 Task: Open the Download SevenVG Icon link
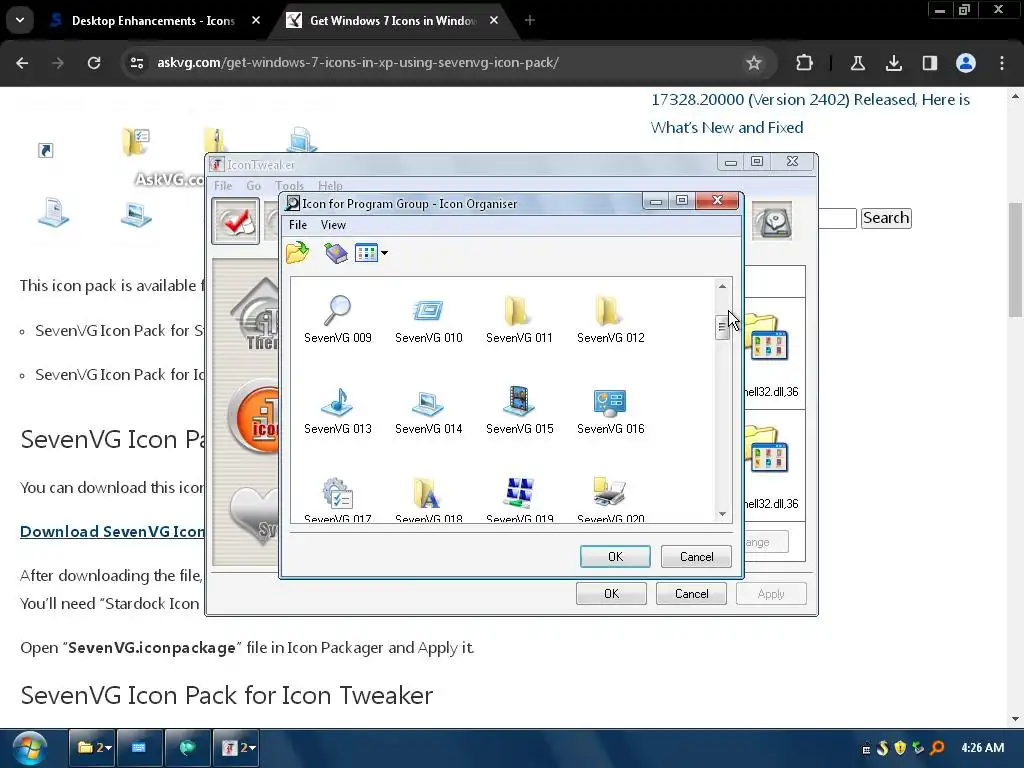[x=112, y=532]
